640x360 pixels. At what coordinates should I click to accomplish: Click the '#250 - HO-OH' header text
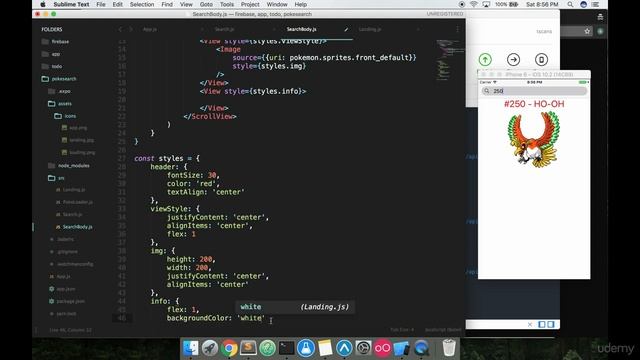(x=534, y=104)
